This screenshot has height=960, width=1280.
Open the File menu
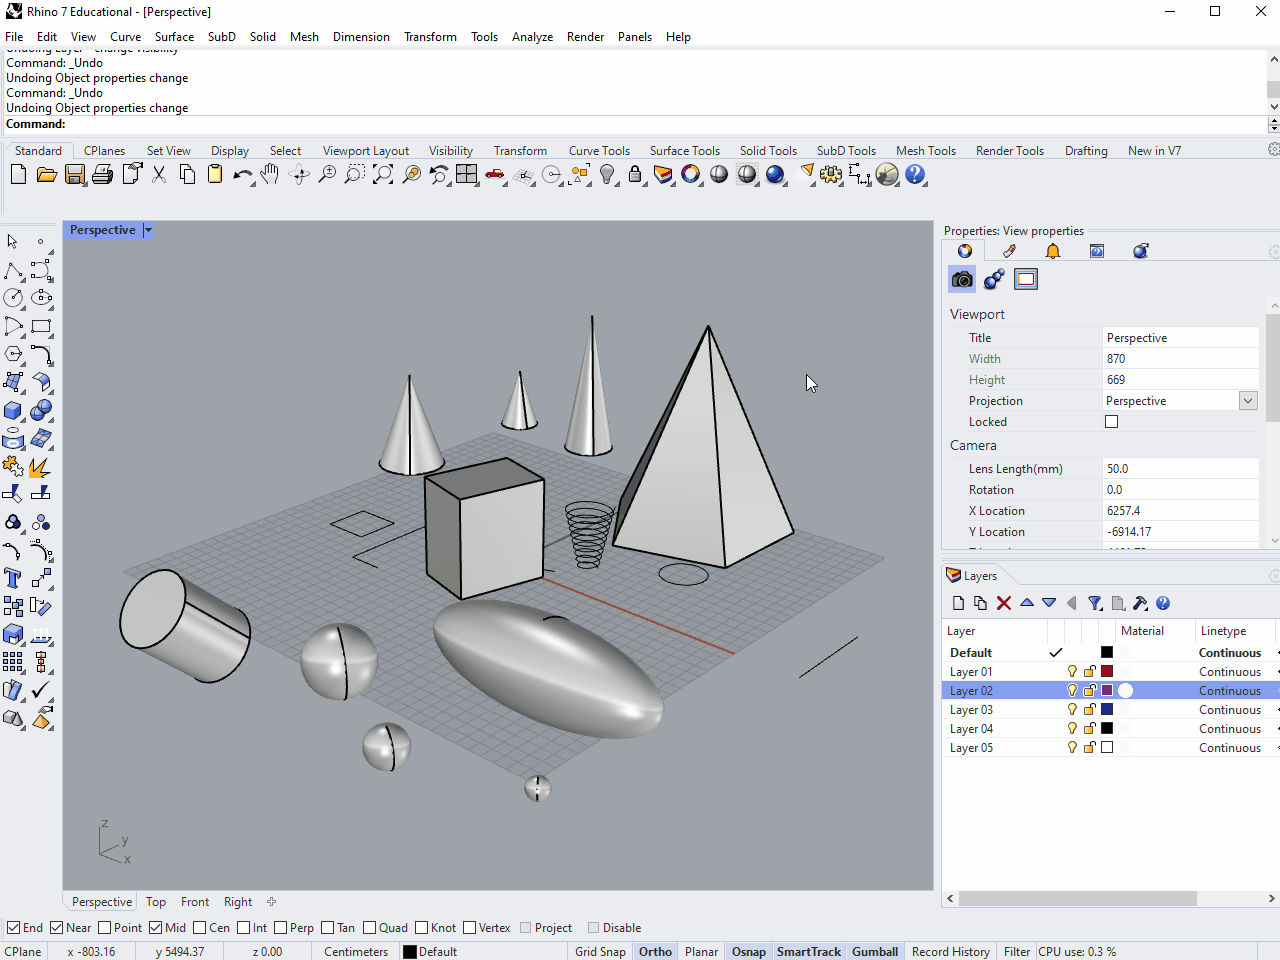14,37
